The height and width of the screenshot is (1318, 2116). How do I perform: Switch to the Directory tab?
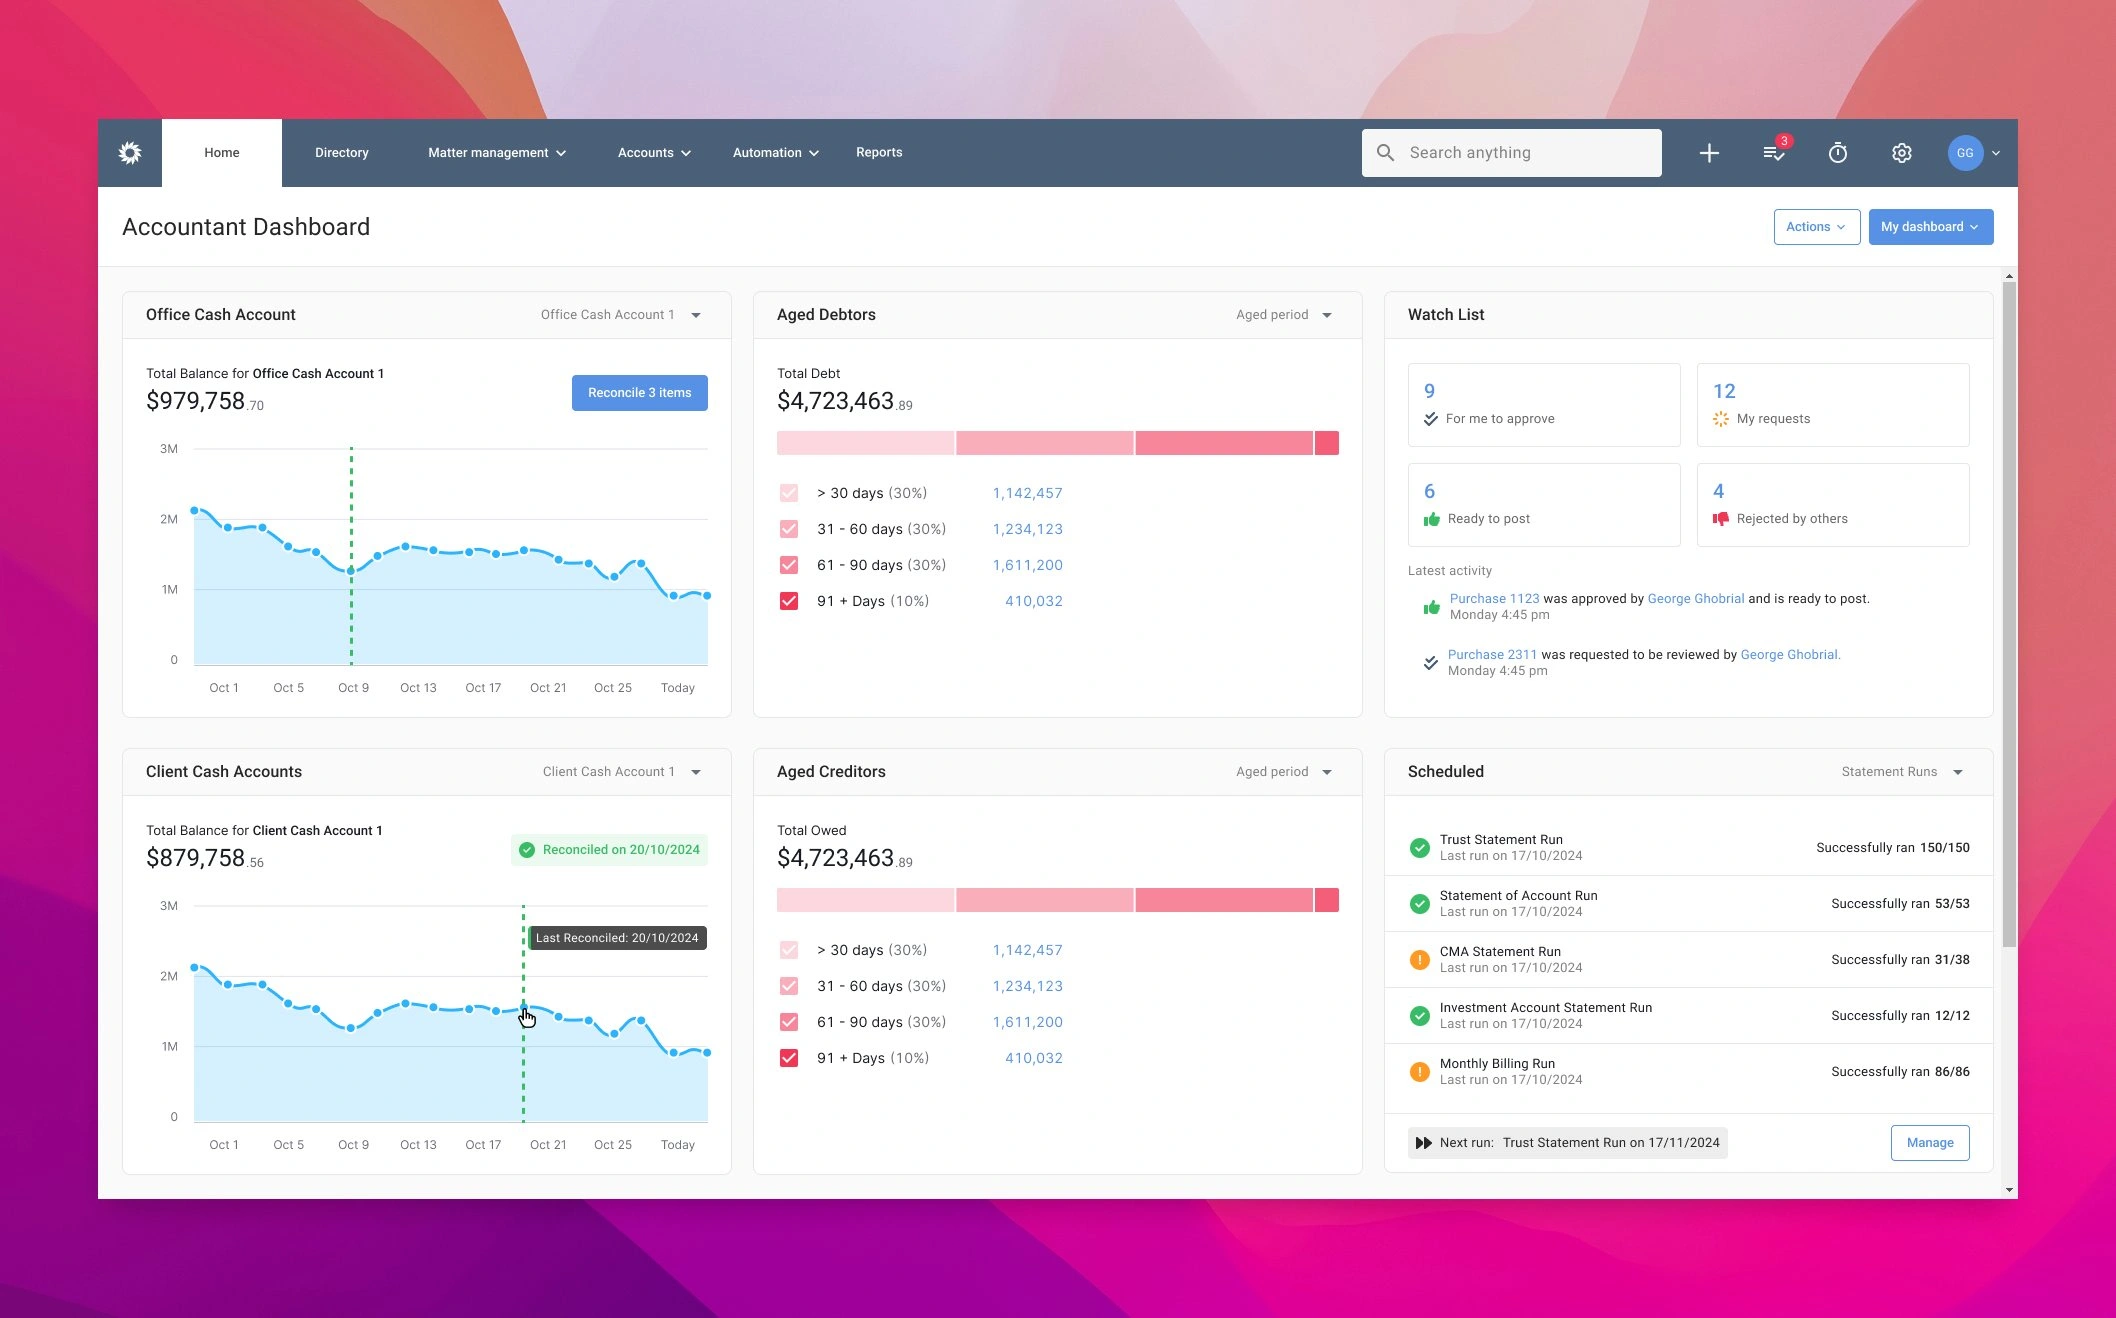click(x=341, y=152)
